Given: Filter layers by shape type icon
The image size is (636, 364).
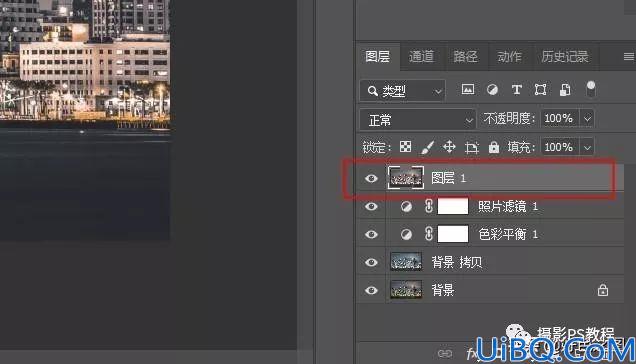Looking at the screenshot, I should pos(540,89).
